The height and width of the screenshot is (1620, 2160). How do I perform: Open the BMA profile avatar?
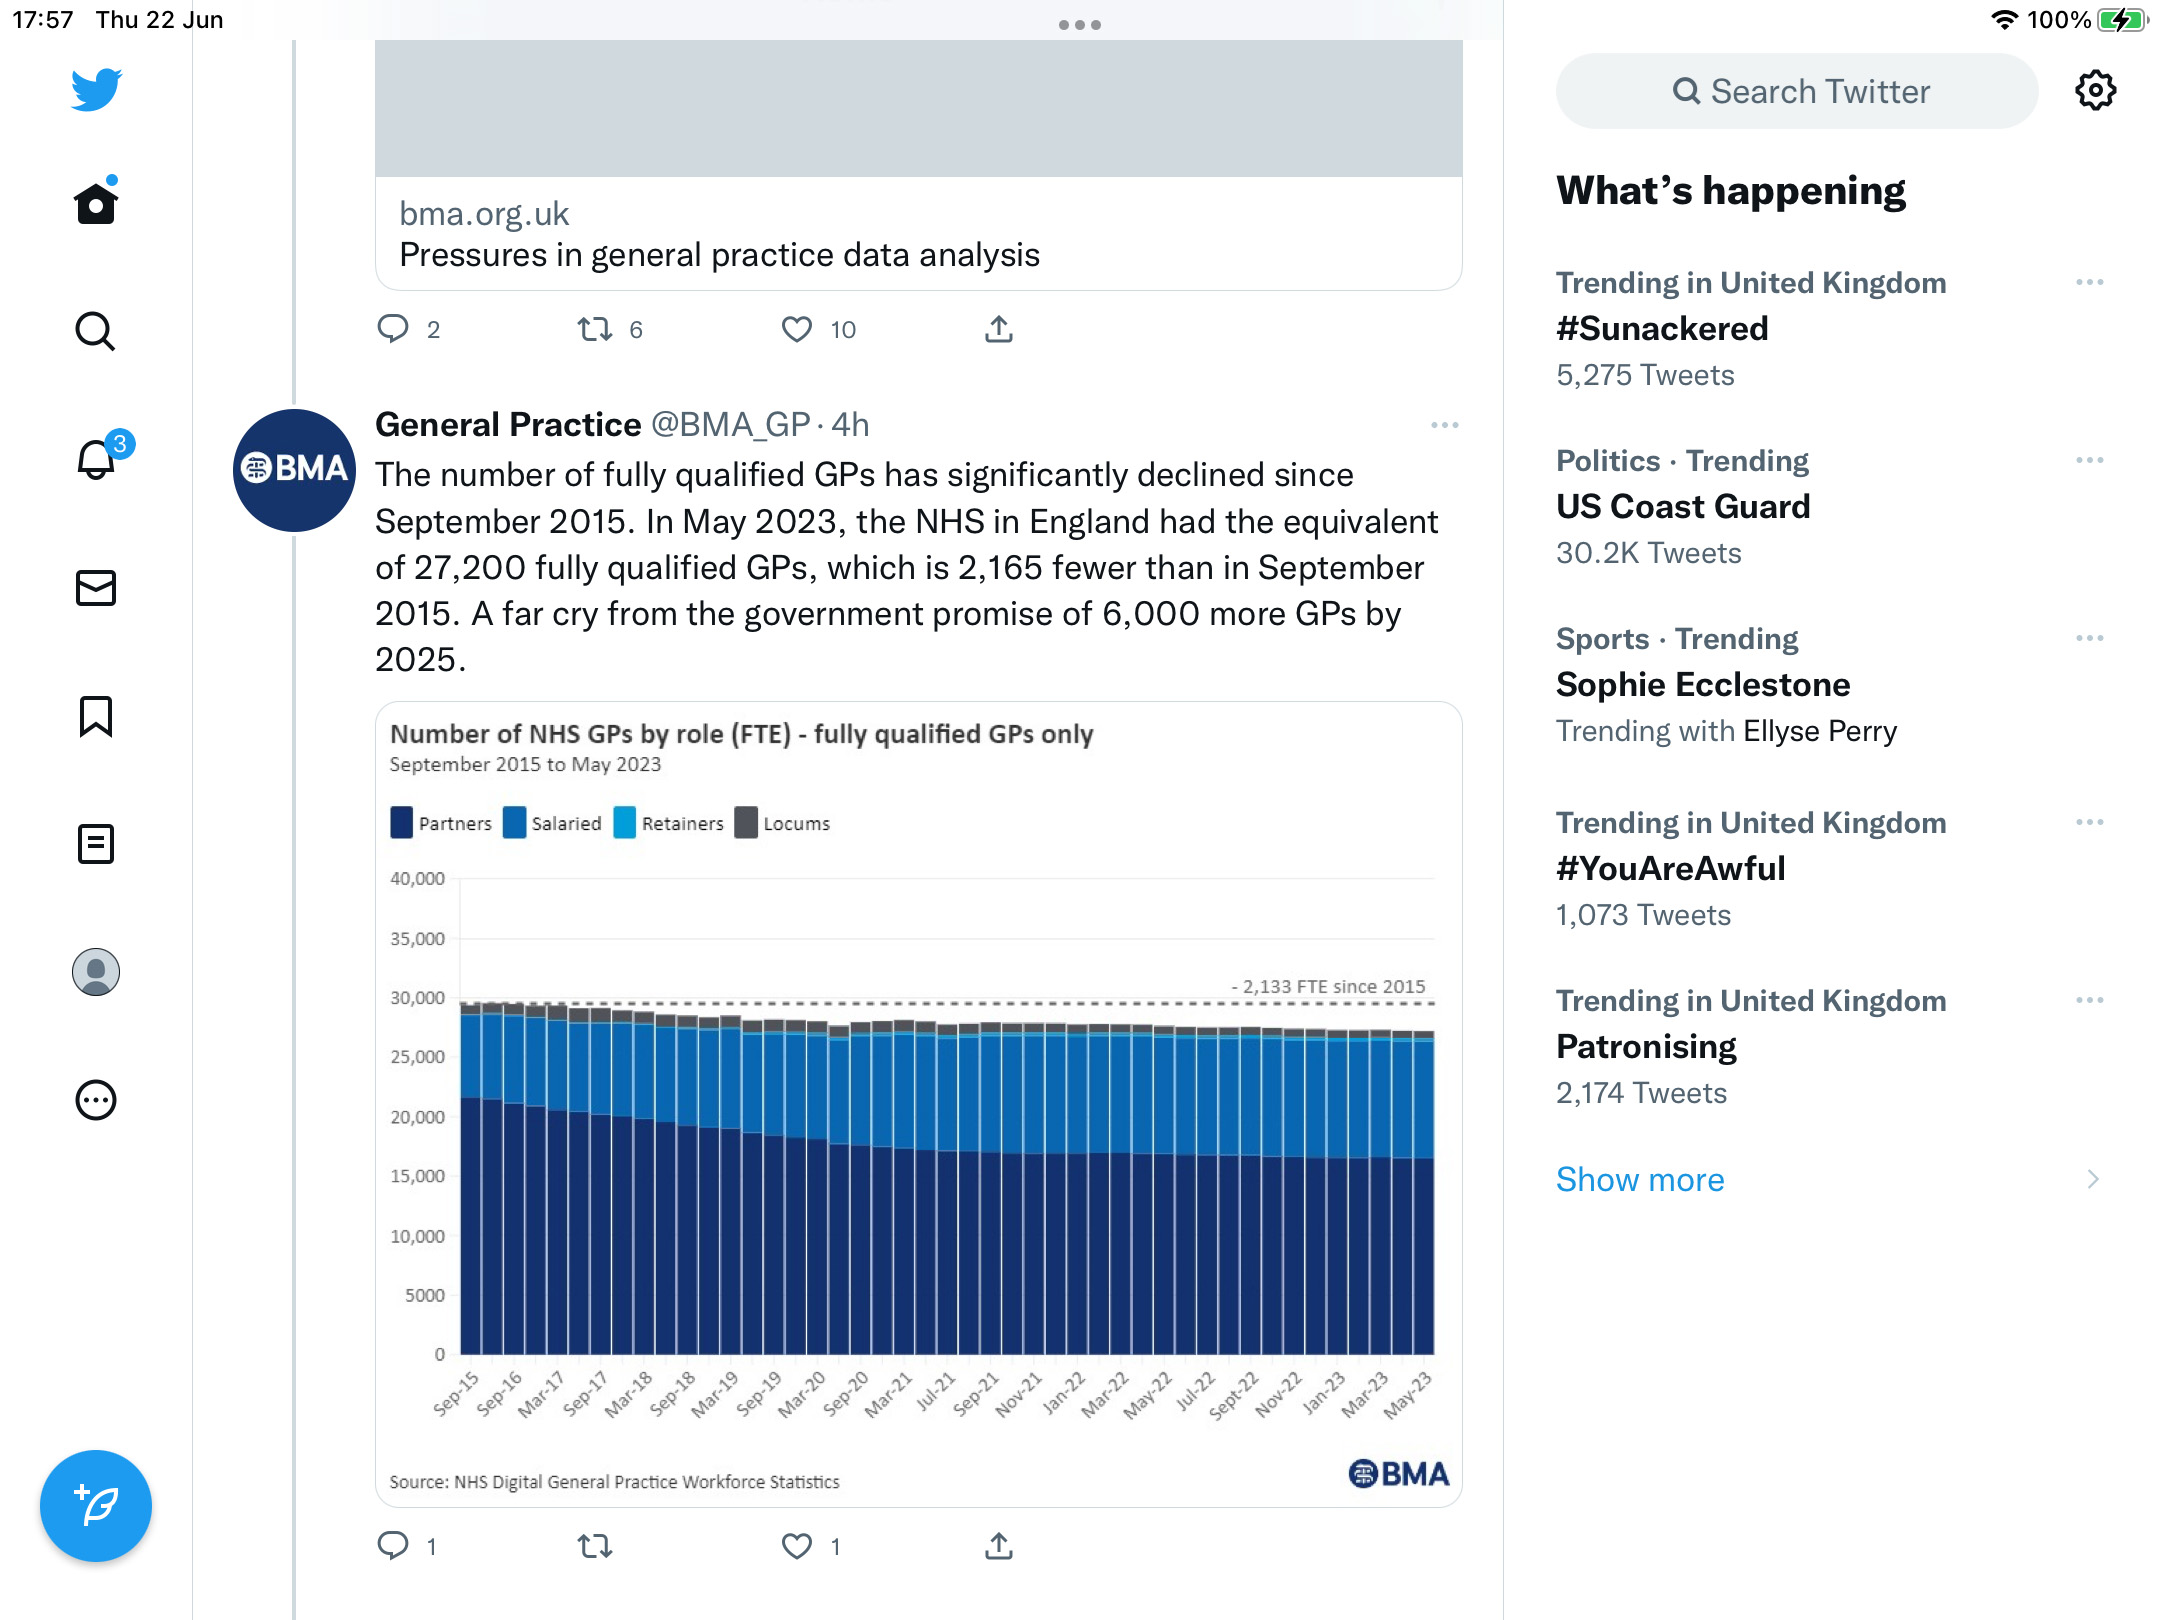[294, 469]
